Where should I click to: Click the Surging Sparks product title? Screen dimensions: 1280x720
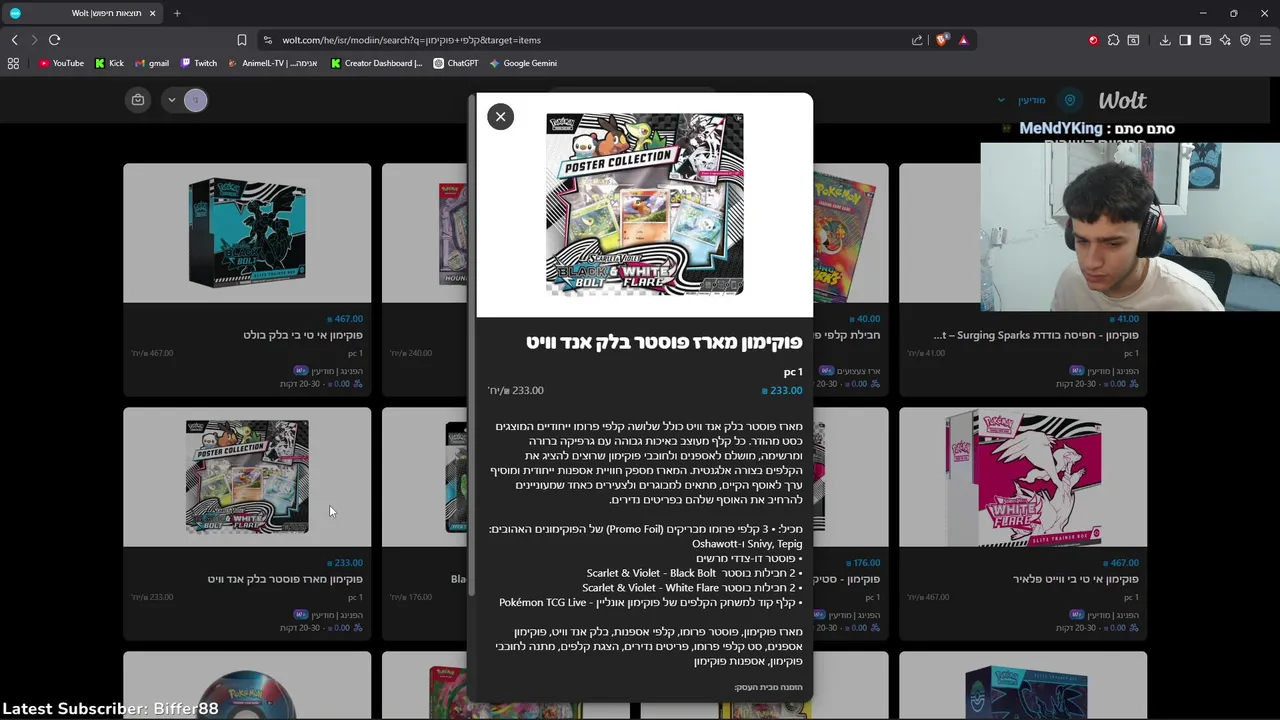point(1037,335)
